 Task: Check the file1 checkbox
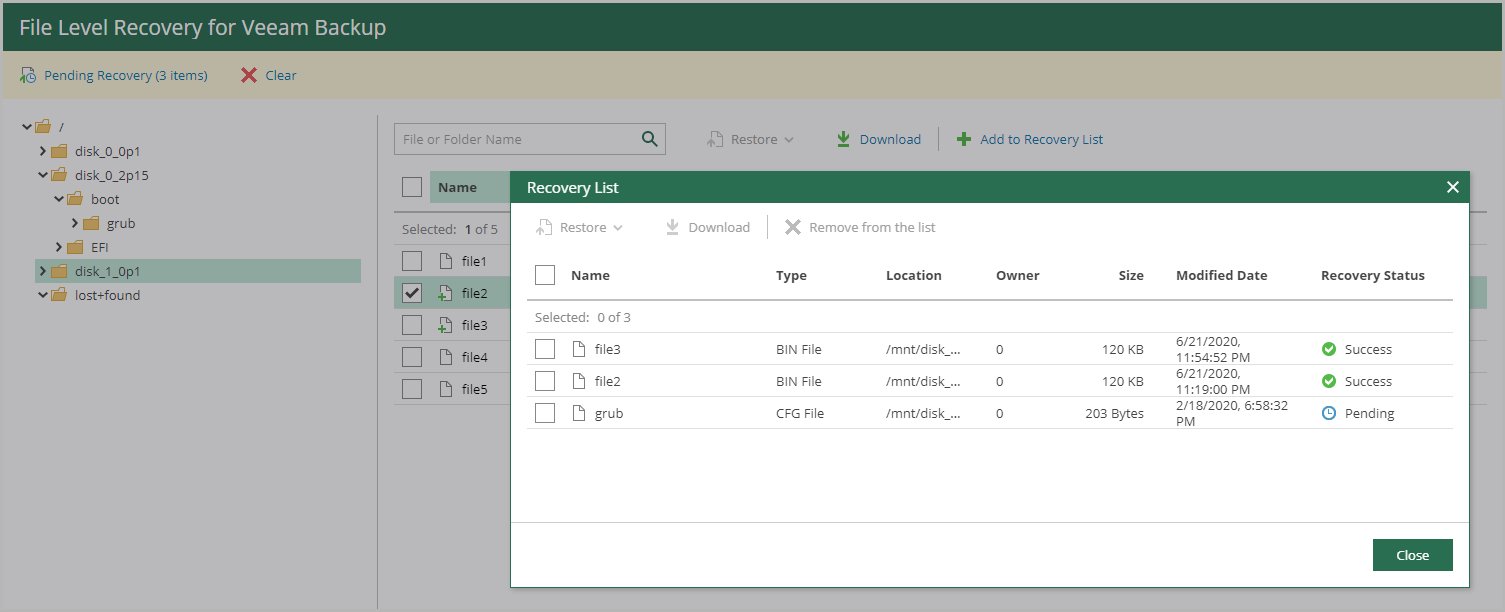click(x=412, y=261)
